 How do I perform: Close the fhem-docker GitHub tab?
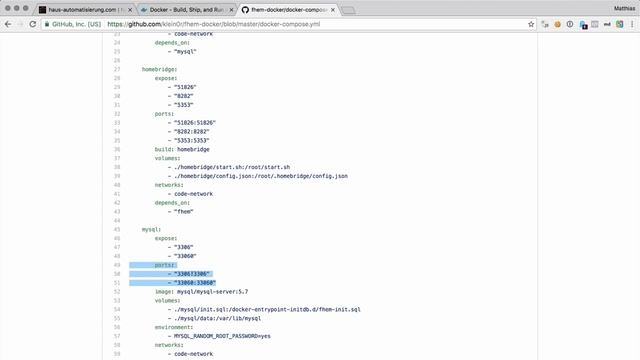point(333,9)
